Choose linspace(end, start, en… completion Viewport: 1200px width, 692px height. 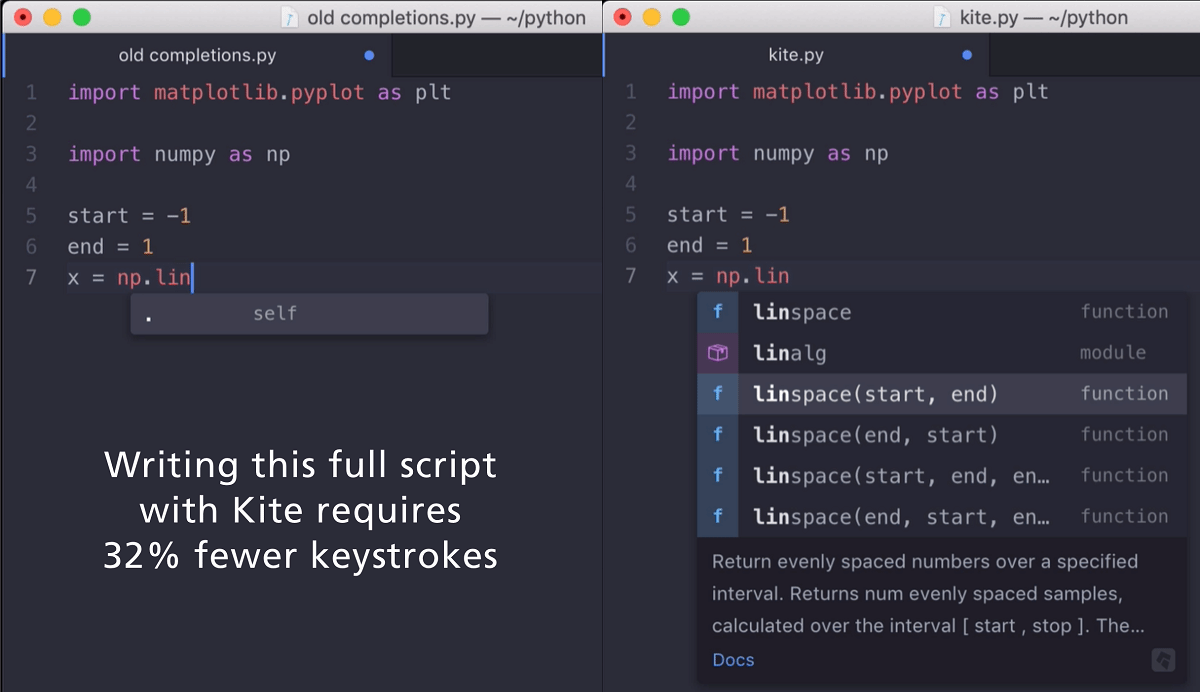[942, 517]
